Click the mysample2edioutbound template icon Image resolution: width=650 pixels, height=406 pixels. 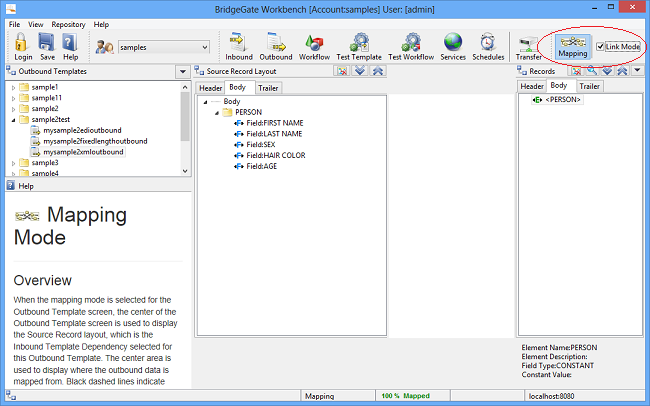[36, 131]
